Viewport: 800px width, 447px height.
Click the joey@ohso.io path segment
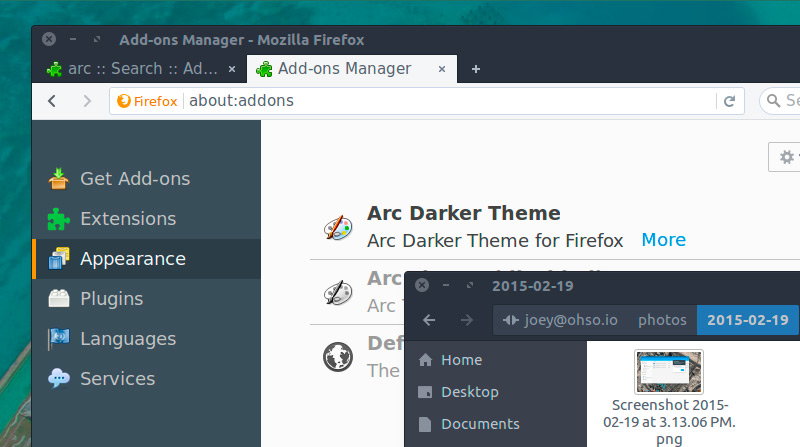[560, 320]
